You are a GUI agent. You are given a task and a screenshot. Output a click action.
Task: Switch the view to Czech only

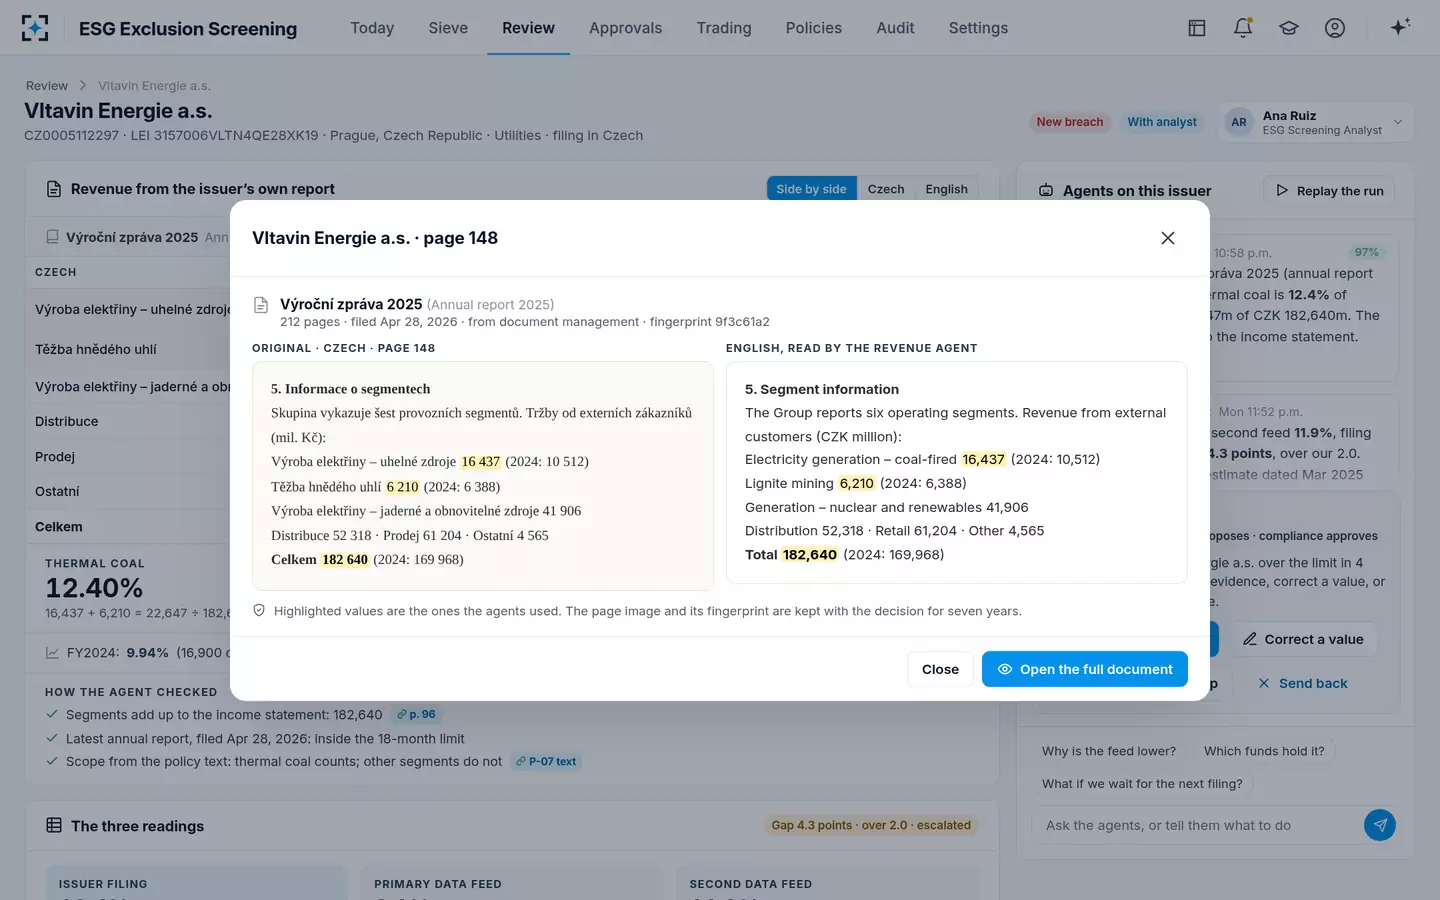pos(886,189)
